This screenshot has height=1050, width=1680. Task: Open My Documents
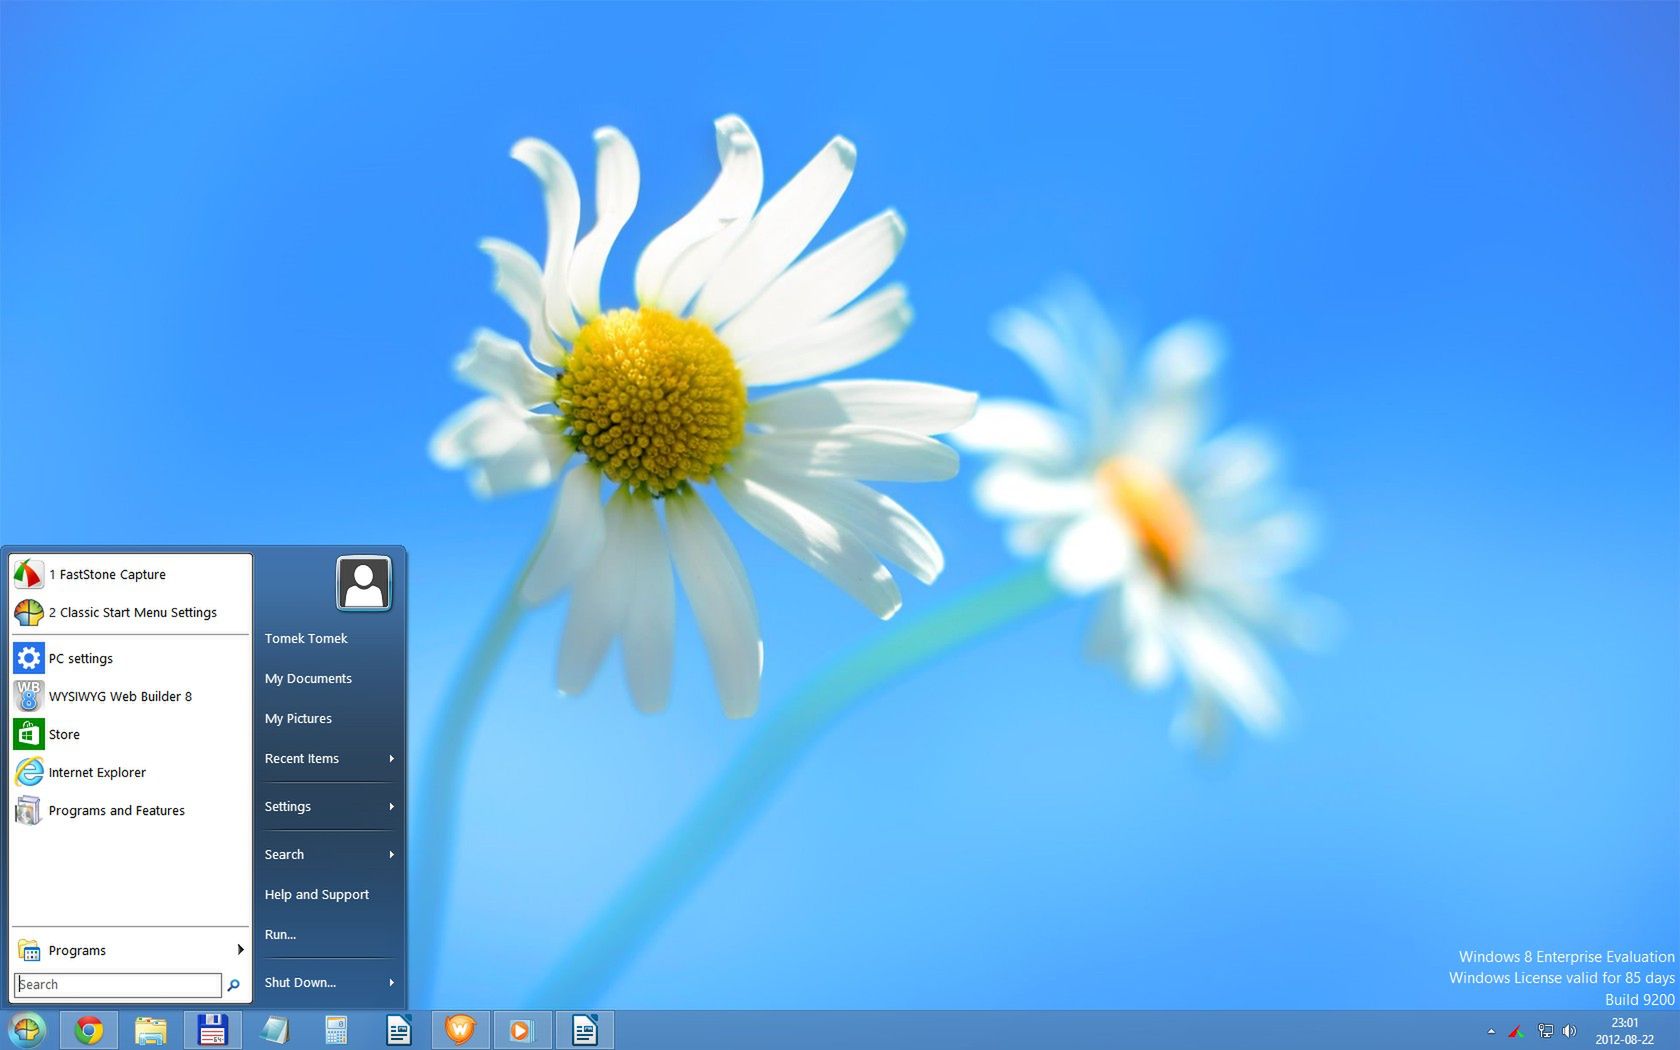click(308, 678)
